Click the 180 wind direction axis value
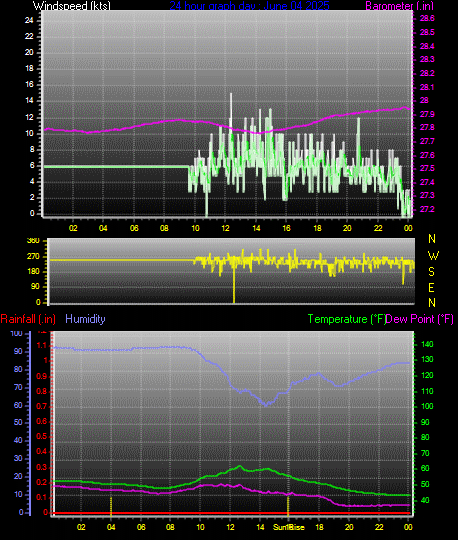Screen dimensions: 458x540 pyautogui.click(x=33, y=271)
